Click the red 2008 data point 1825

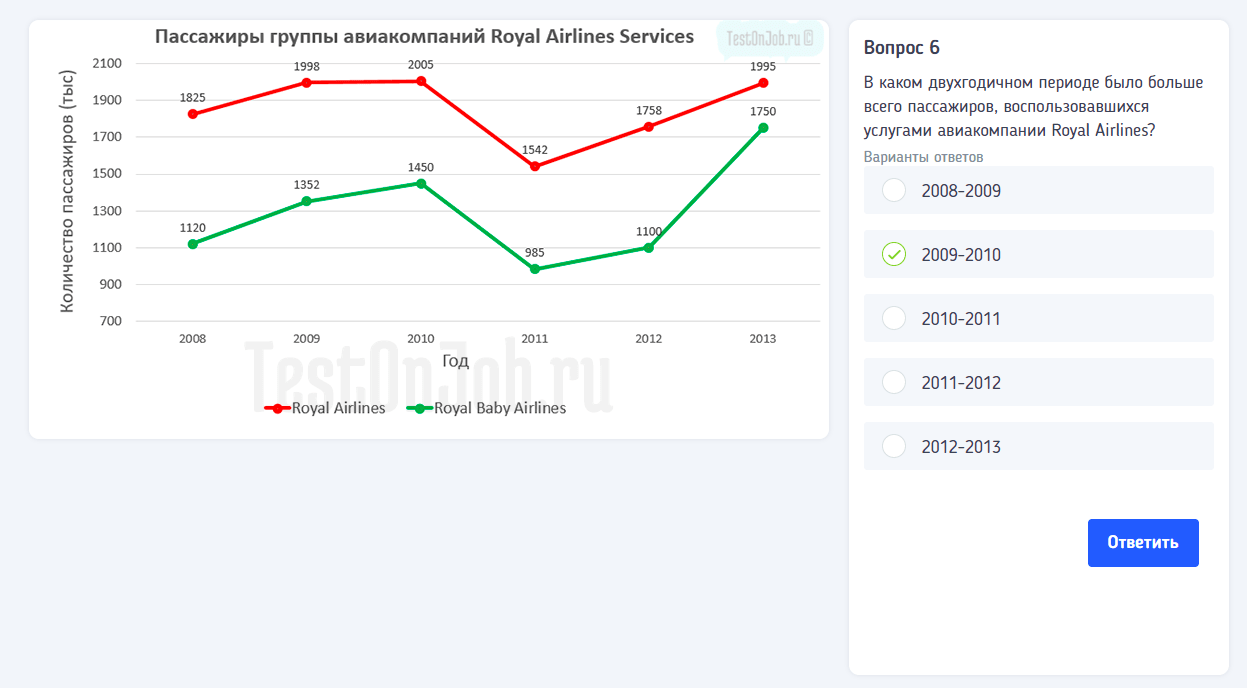click(193, 114)
